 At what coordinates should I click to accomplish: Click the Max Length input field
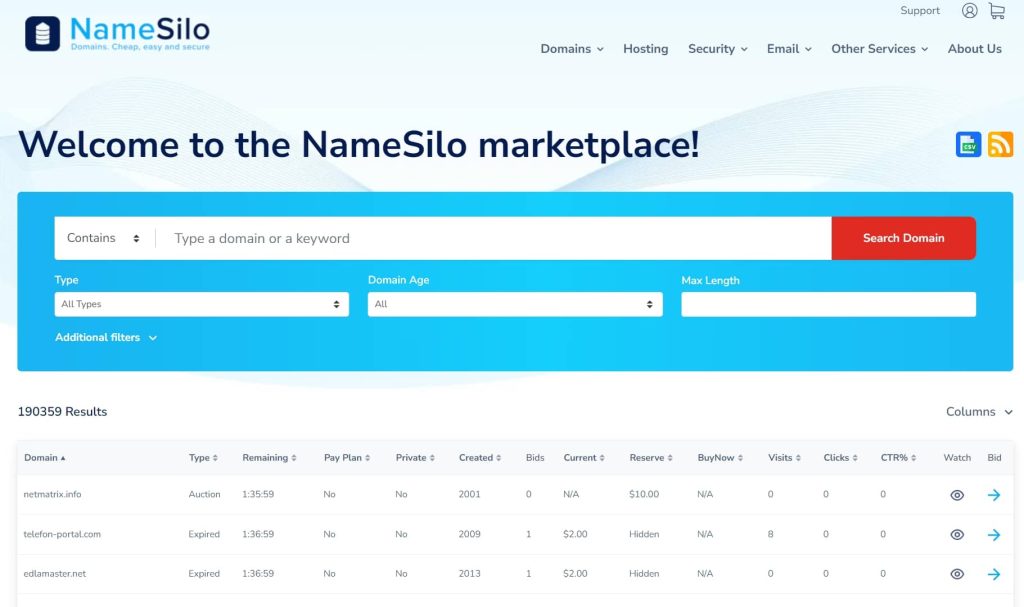point(828,304)
